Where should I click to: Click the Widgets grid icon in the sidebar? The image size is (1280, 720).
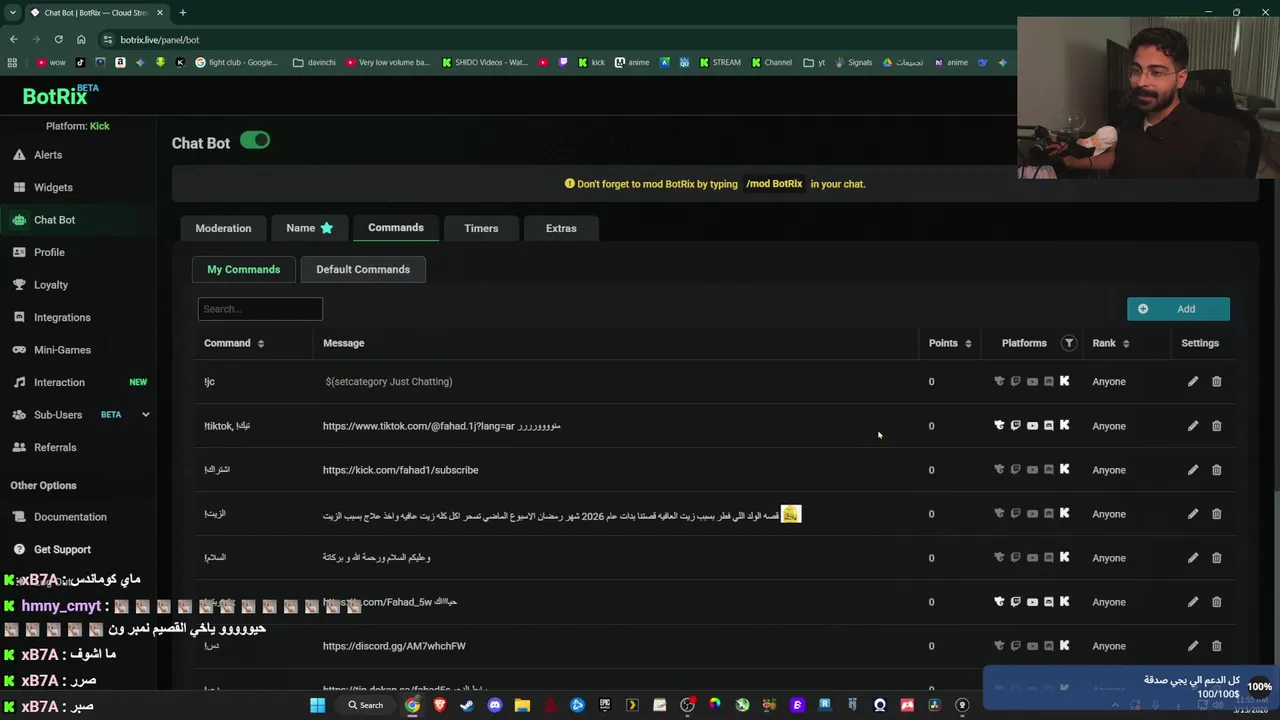click(19, 187)
